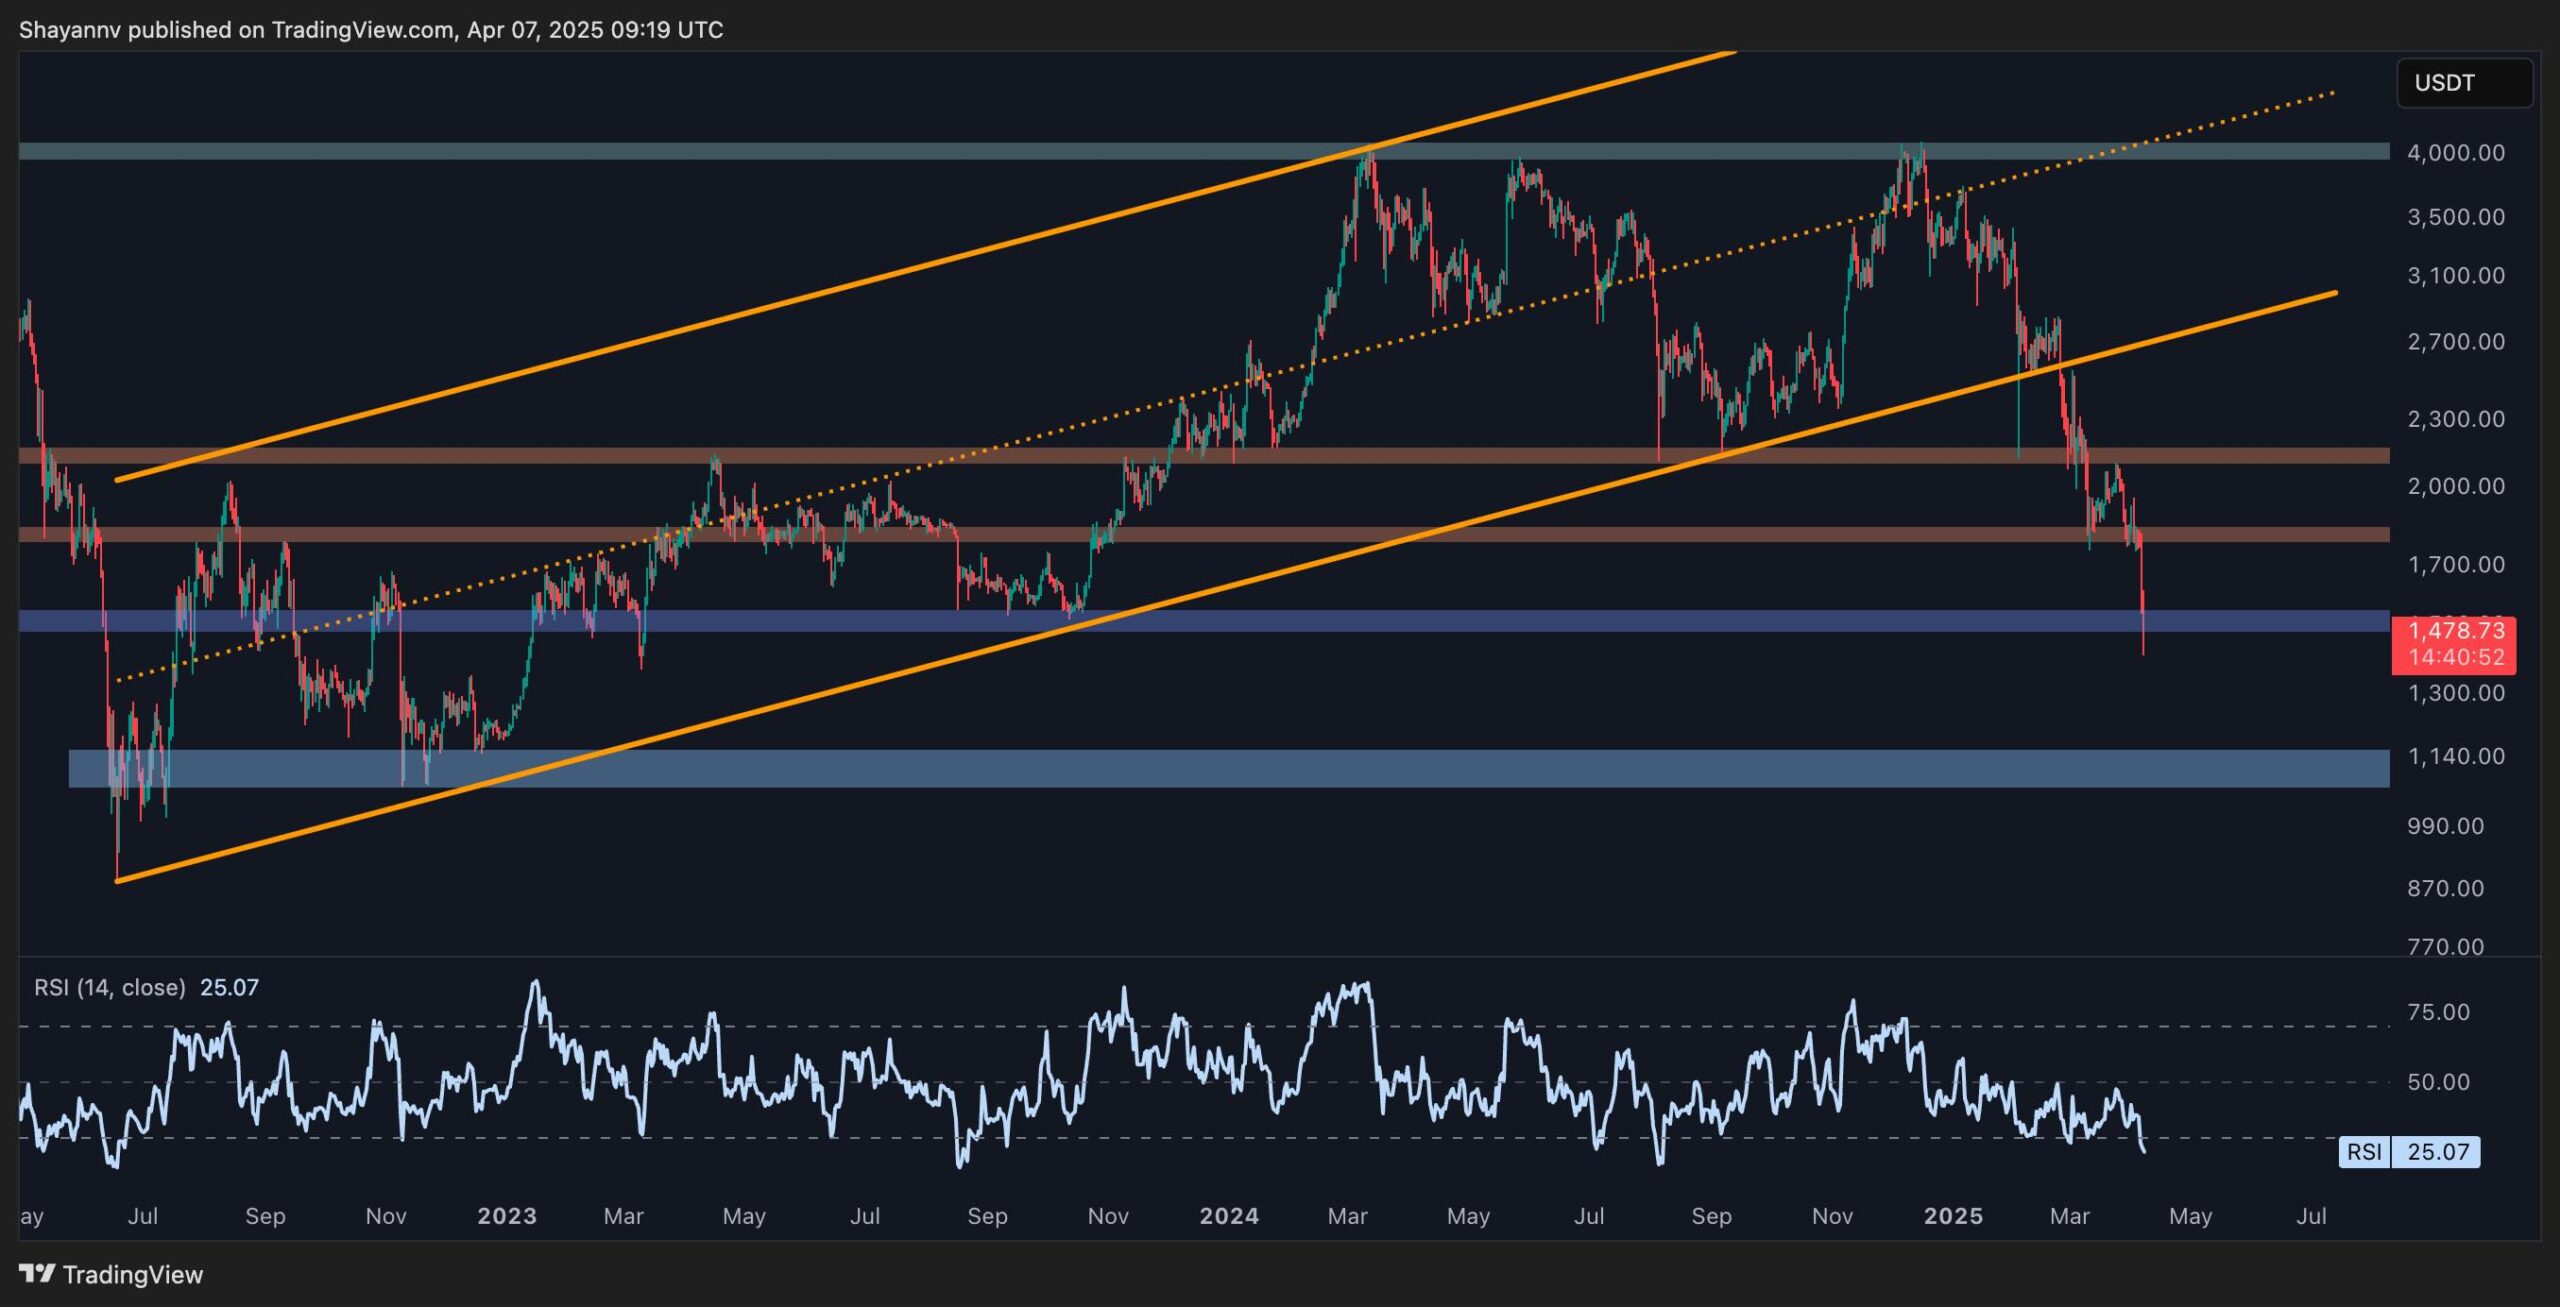The height and width of the screenshot is (1307, 2560).
Task: Select the RSI (14, close) indicator legend
Action: (110, 988)
